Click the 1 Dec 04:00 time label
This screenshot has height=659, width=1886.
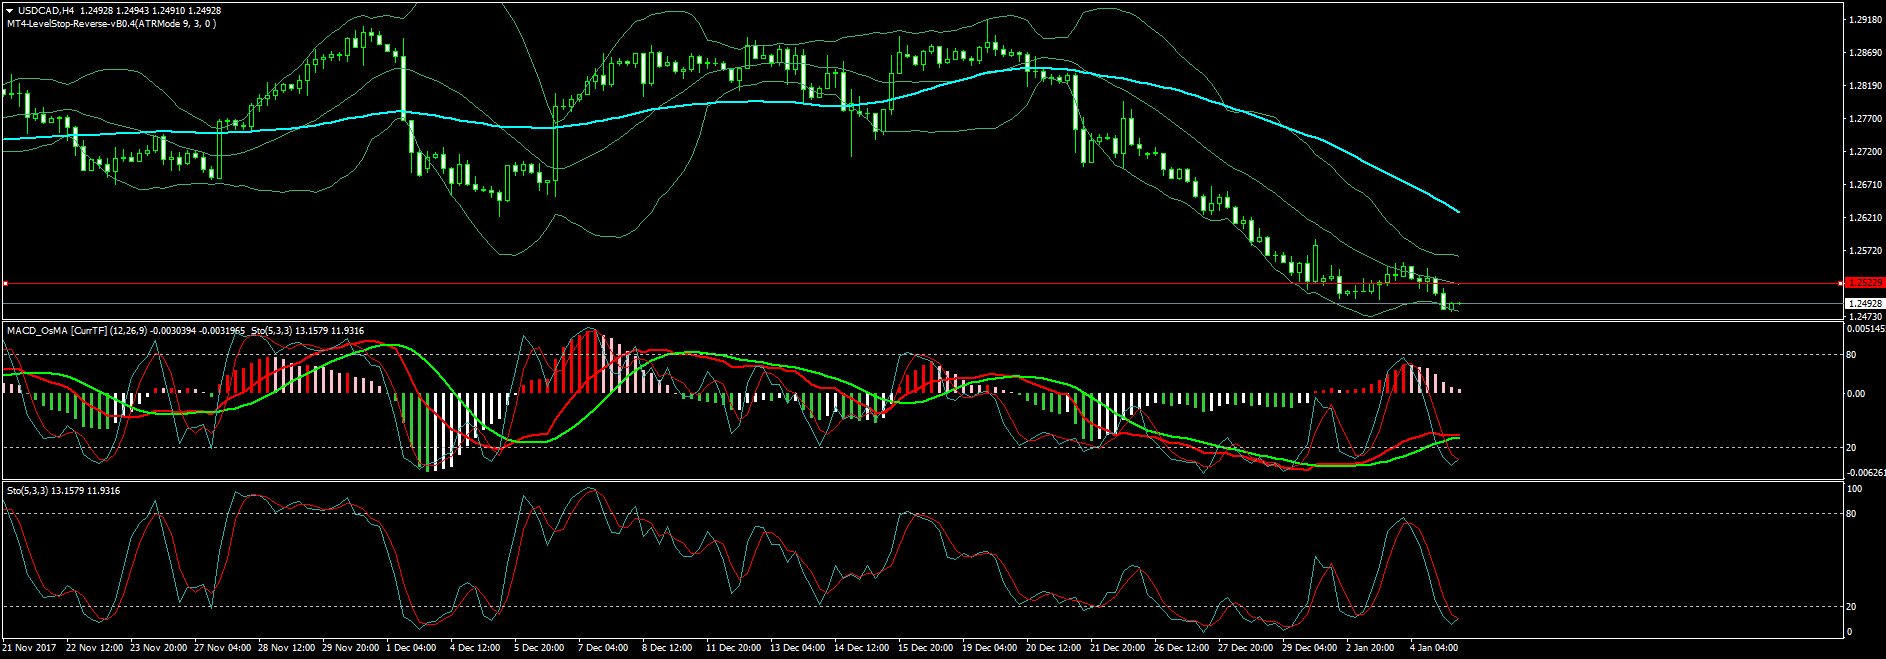point(411,648)
